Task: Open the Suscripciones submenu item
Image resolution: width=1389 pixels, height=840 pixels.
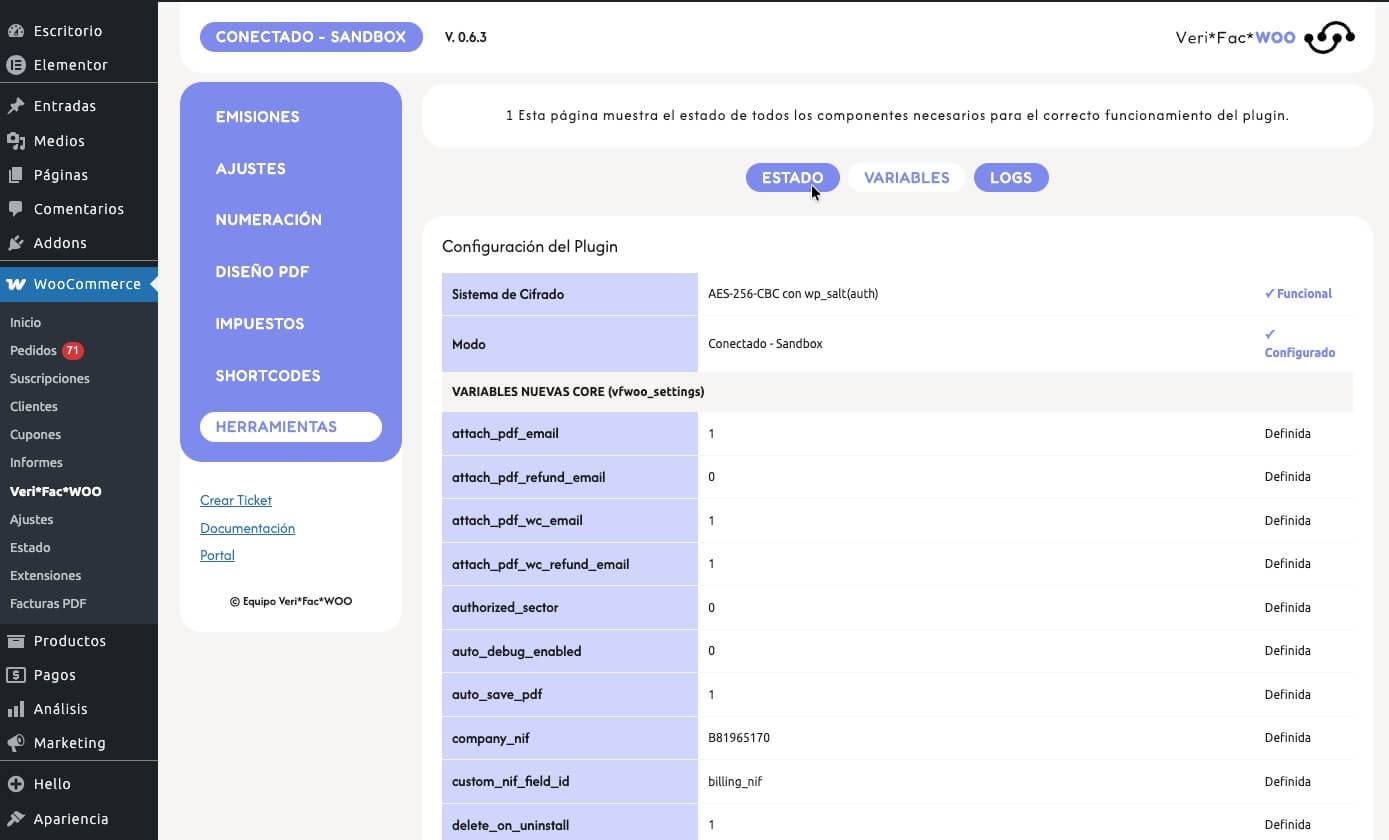Action: 50,379
